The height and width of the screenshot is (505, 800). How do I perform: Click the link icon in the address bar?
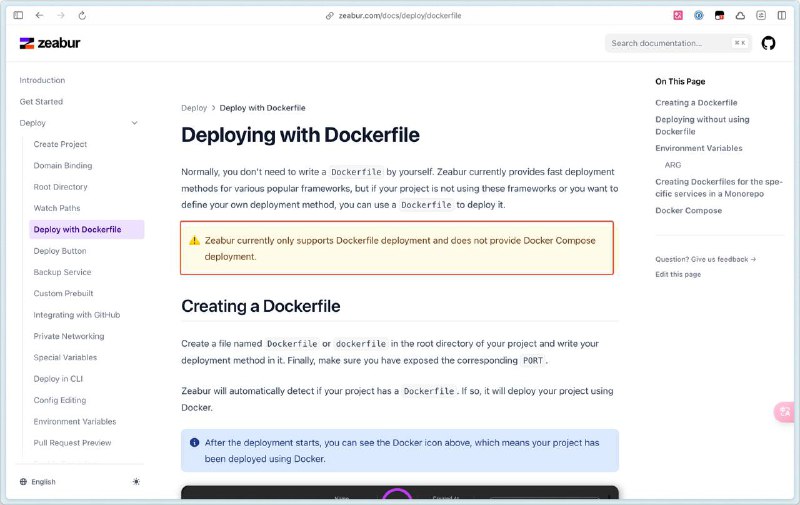tap(330, 16)
